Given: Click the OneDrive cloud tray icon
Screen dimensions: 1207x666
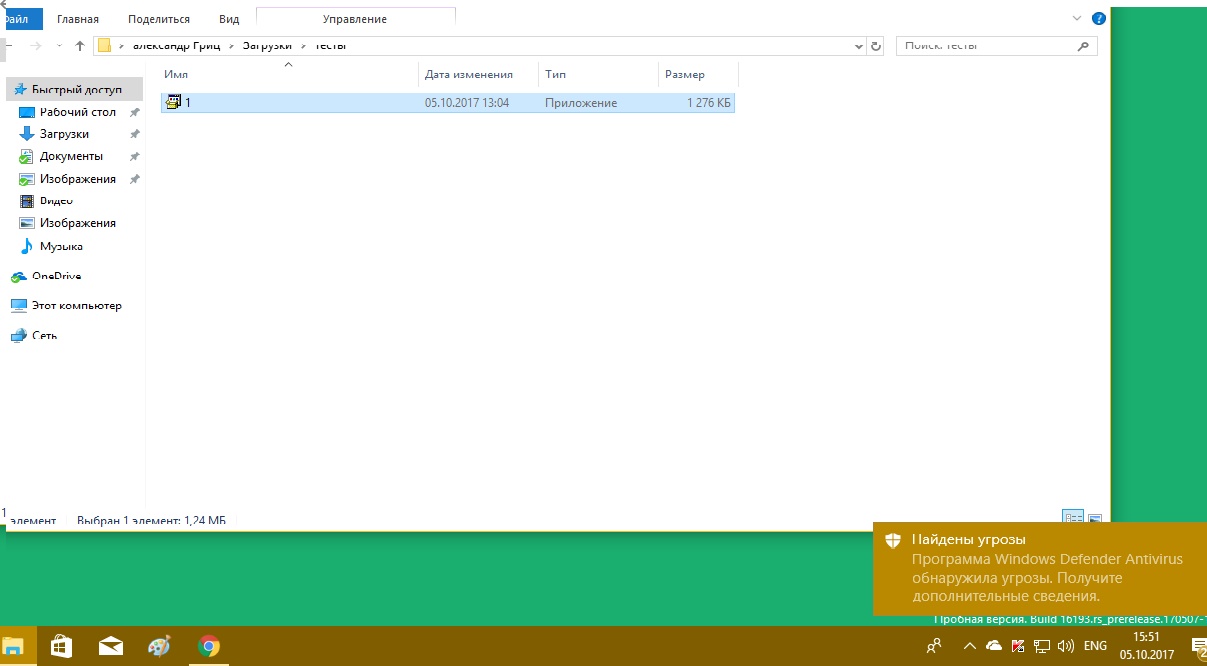Looking at the screenshot, I should click(994, 646).
